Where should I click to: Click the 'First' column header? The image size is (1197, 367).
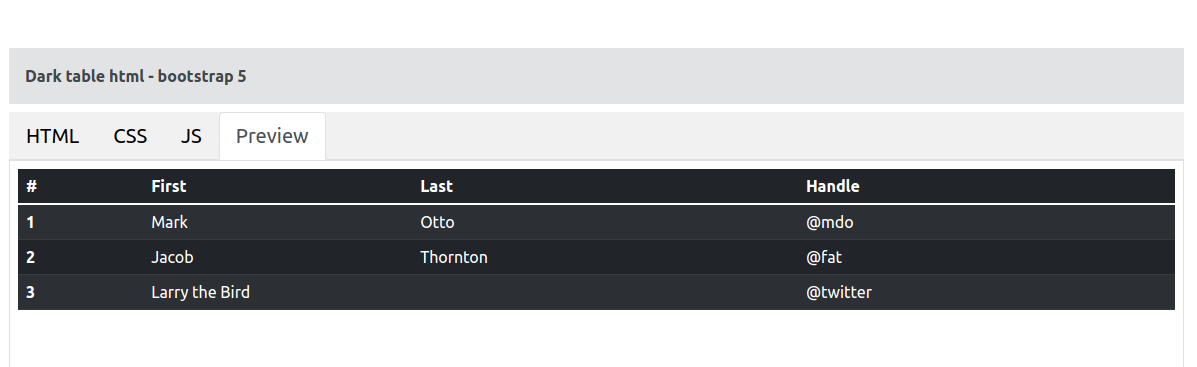278,186
